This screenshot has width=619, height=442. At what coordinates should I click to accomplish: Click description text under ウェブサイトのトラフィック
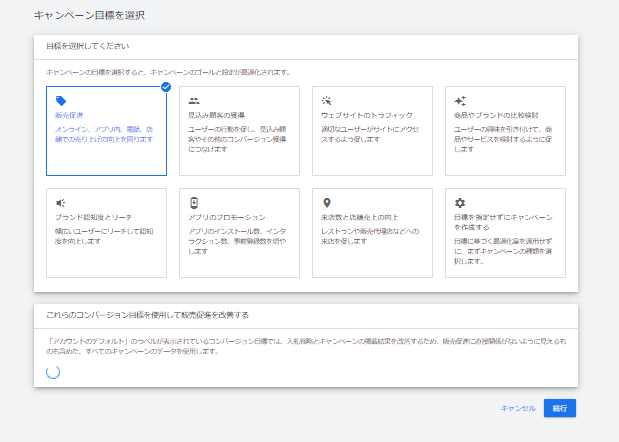click(x=370, y=134)
